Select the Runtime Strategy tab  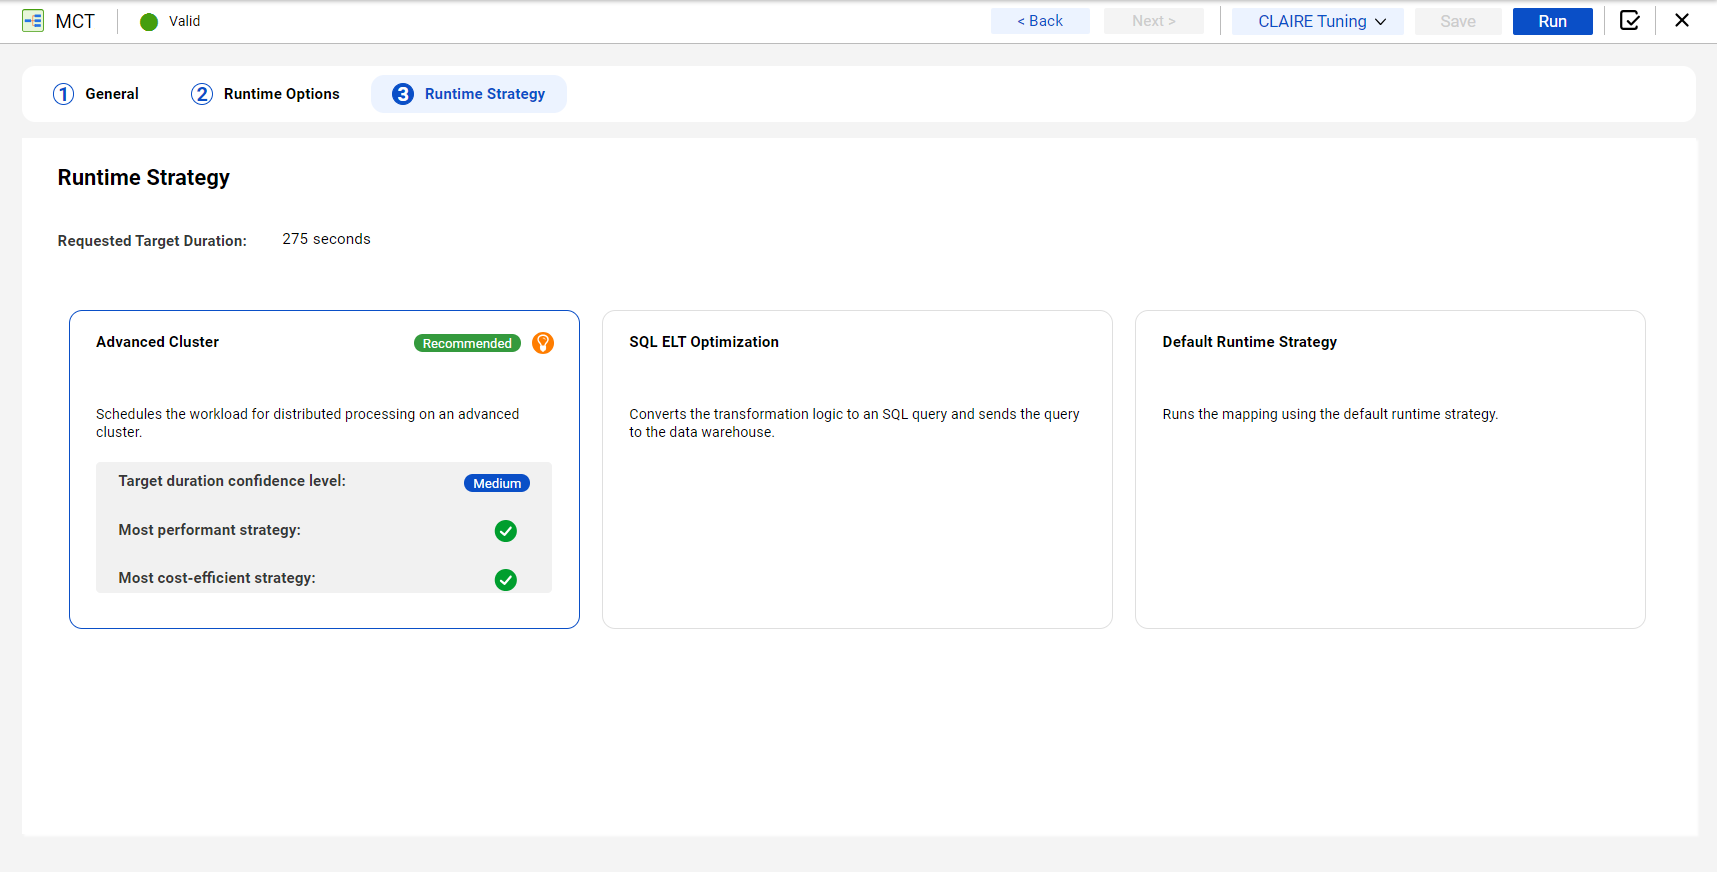click(x=469, y=94)
